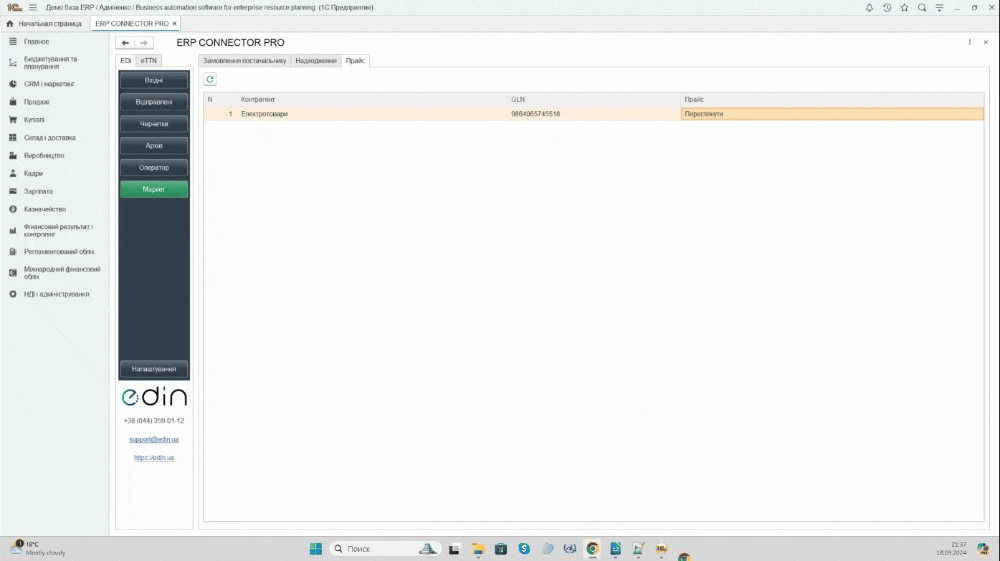
Task: Open the notifications bell icon
Action: pos(869,7)
